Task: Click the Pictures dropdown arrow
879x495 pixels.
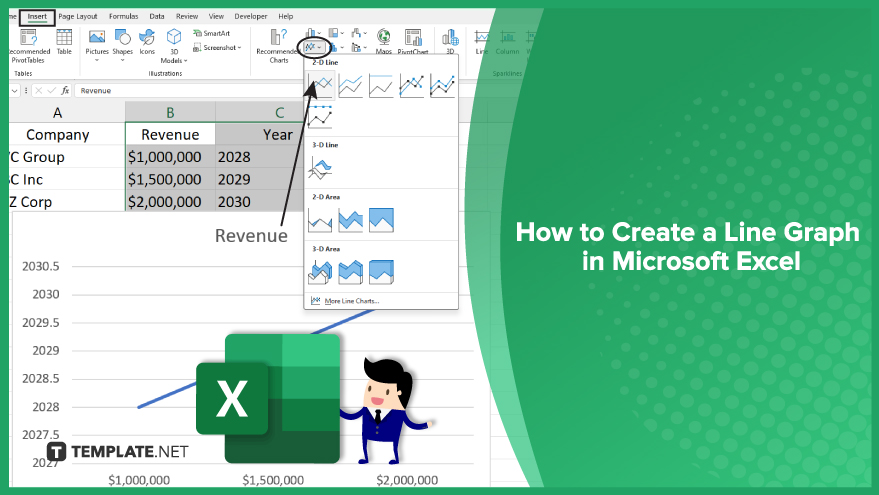Action: pyautogui.click(x=96, y=60)
